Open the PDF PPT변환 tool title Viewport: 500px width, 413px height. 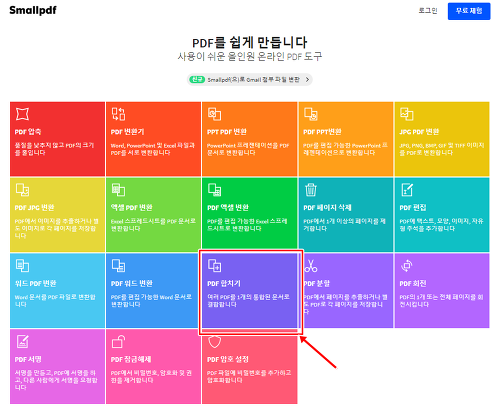(322, 132)
